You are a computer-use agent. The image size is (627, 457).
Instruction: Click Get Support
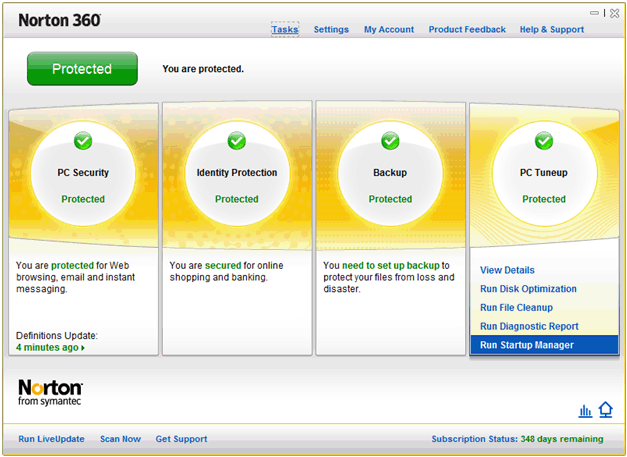point(182,439)
